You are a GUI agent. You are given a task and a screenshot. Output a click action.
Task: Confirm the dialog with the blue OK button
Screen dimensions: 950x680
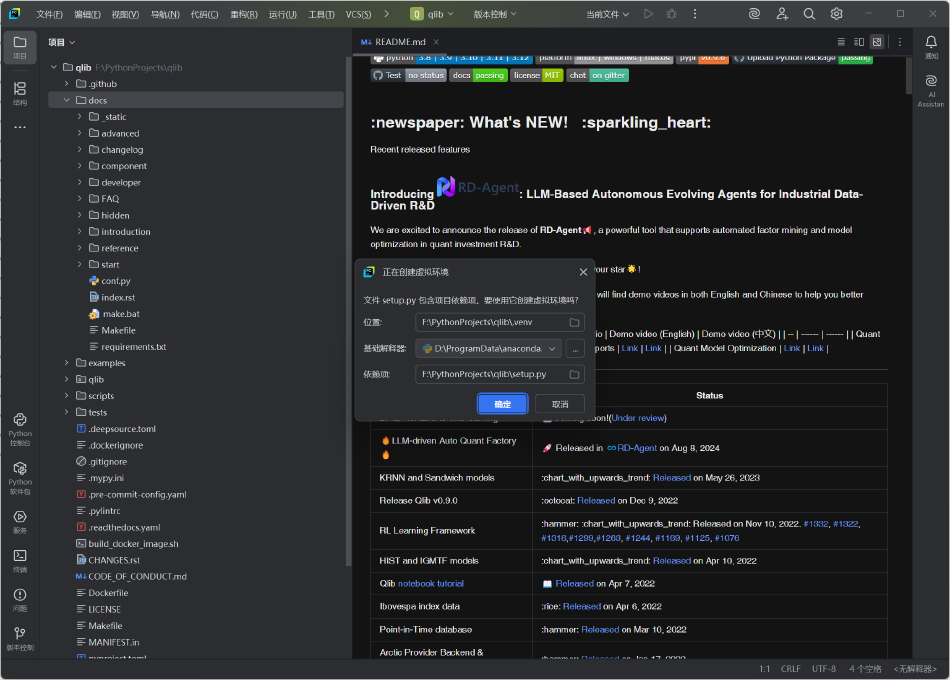click(x=502, y=404)
